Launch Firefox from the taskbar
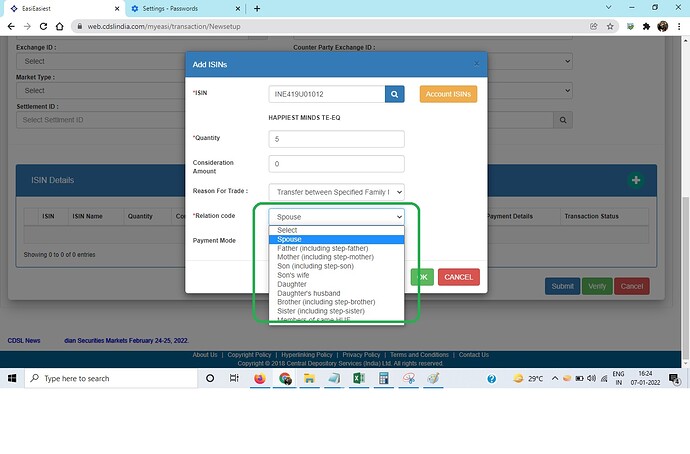Viewport: 690px width, 454px height. pos(260,378)
